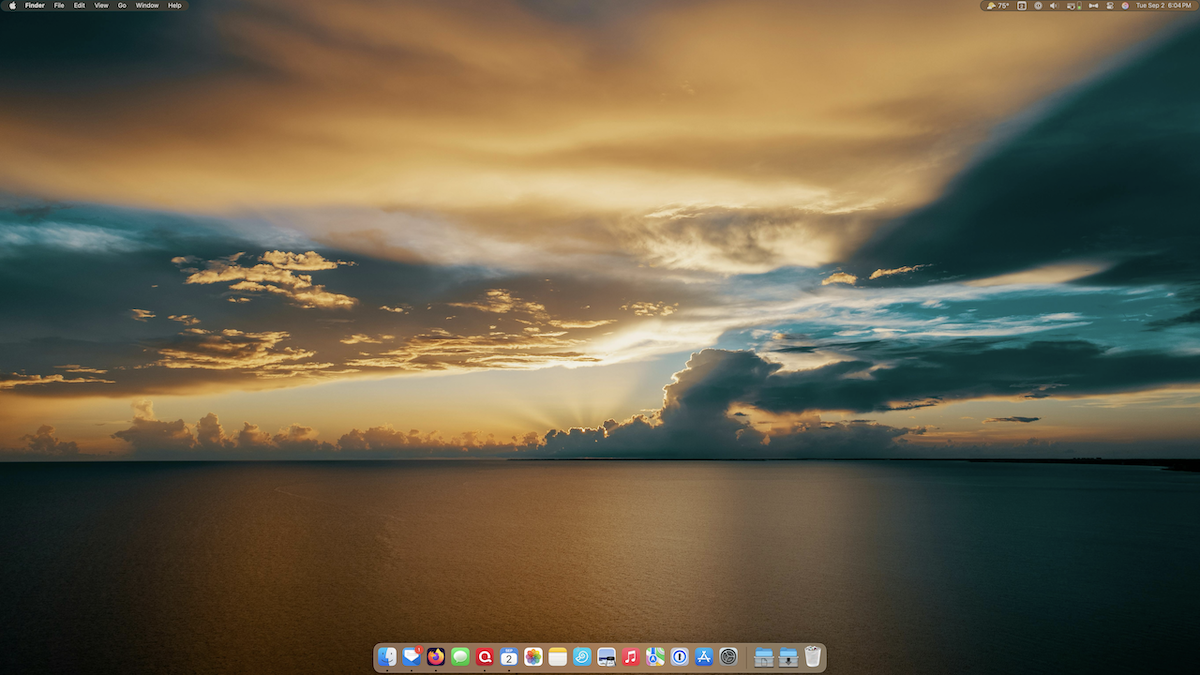Click the date and time clock
This screenshot has width=1200, height=675.
1163,5
